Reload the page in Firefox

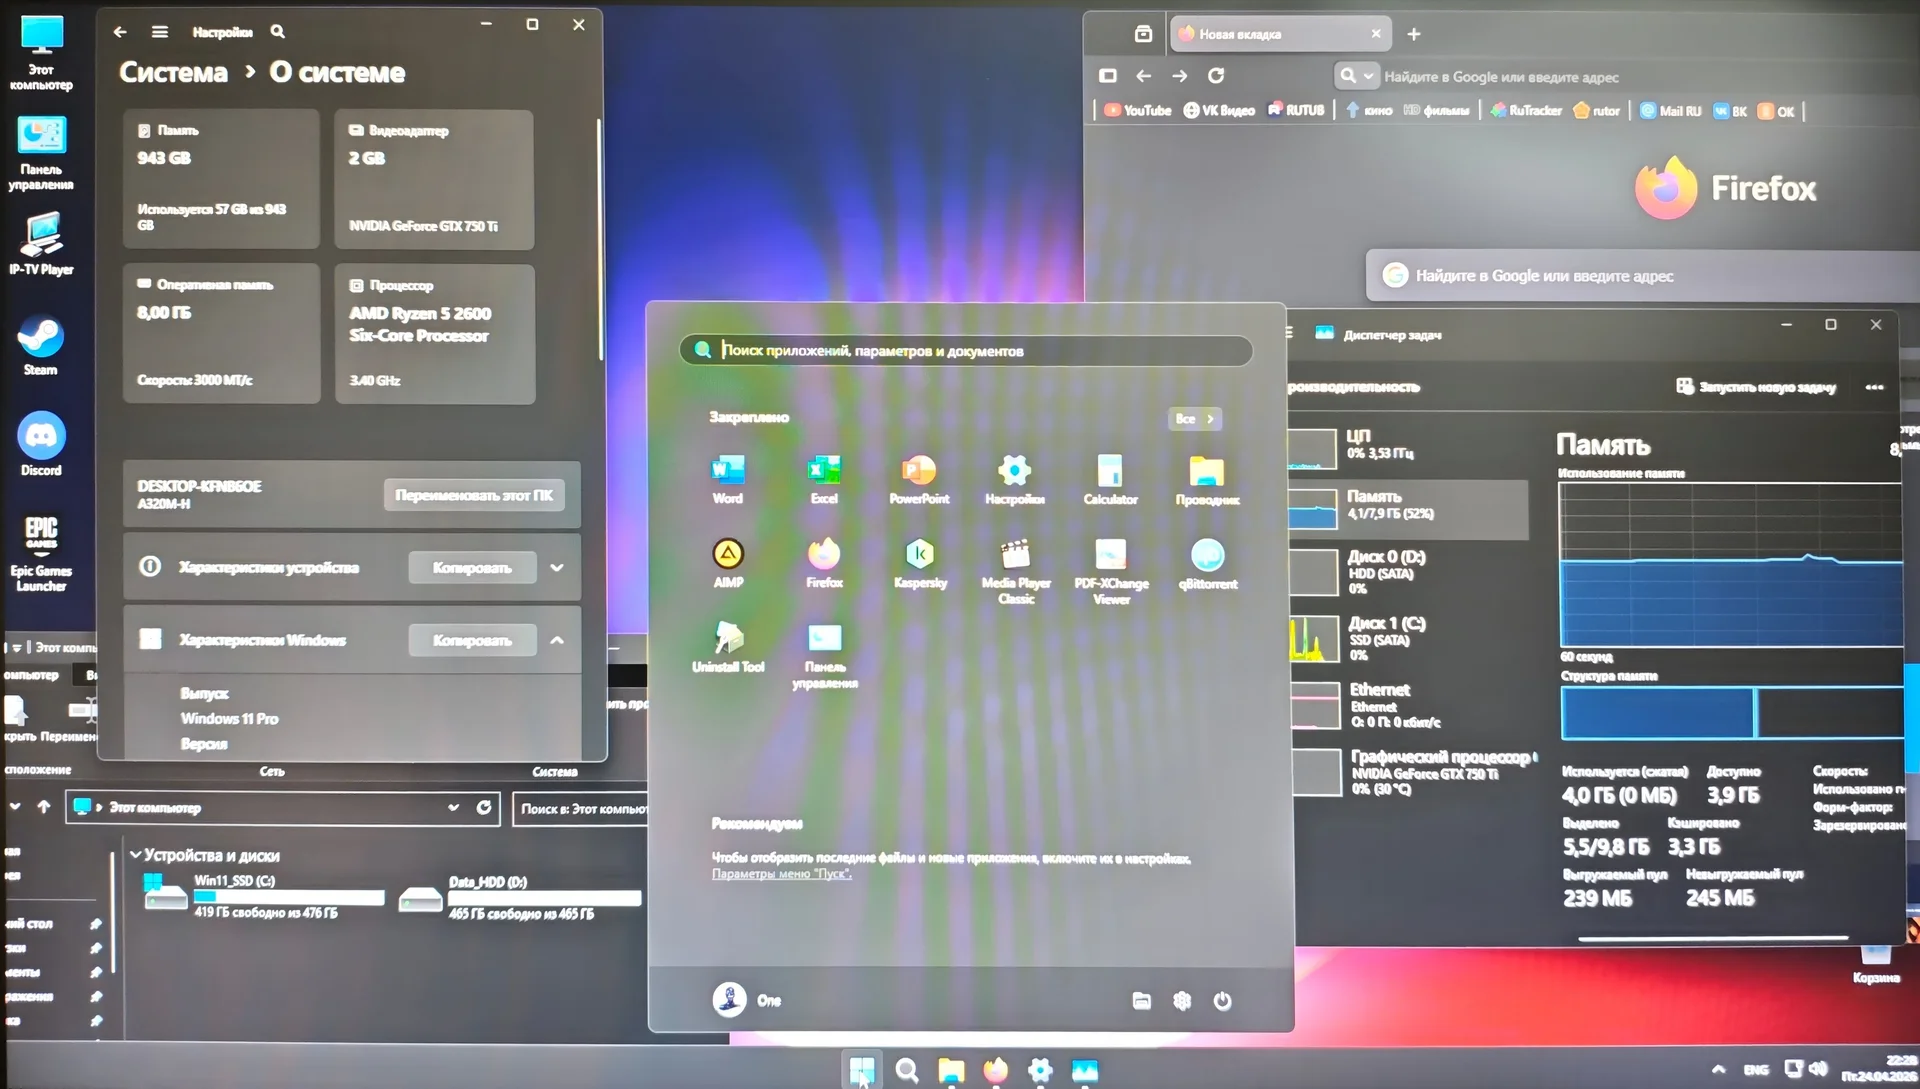(x=1216, y=76)
